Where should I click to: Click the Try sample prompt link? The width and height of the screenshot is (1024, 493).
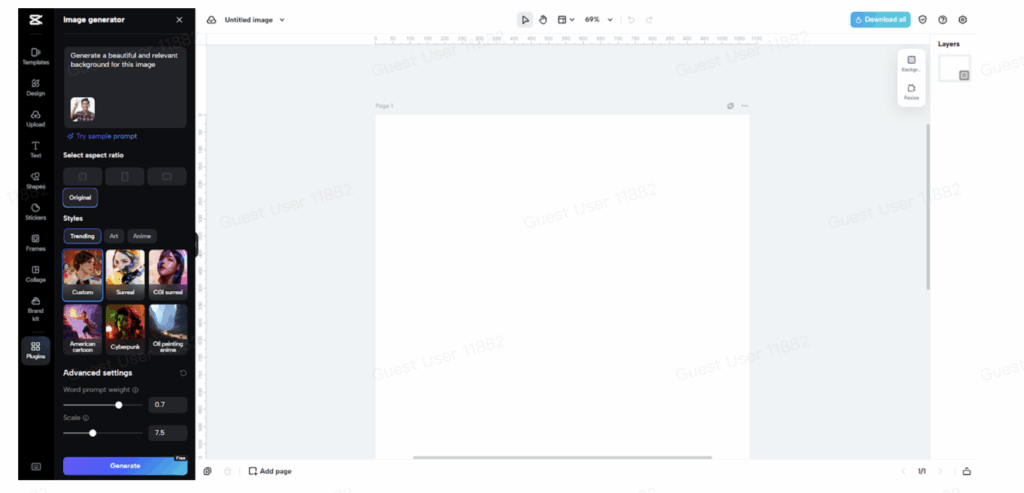(x=102, y=136)
